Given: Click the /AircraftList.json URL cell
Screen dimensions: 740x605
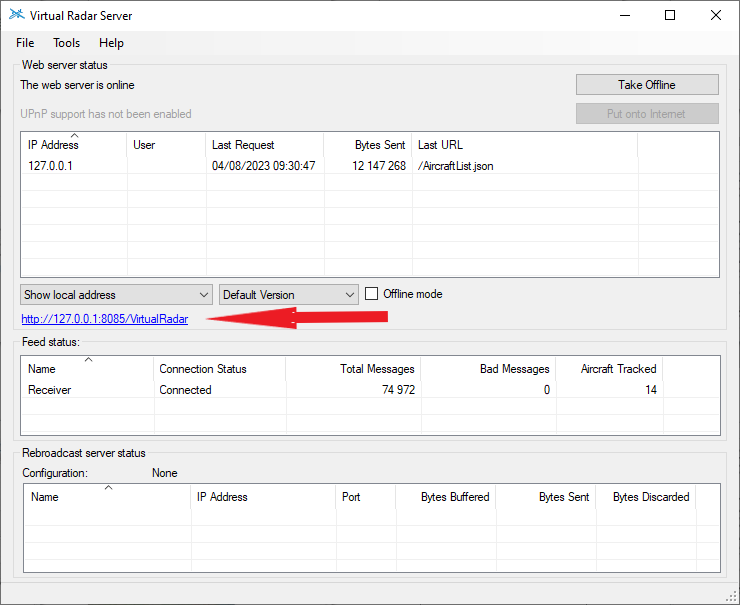Looking at the screenshot, I should 455,166.
